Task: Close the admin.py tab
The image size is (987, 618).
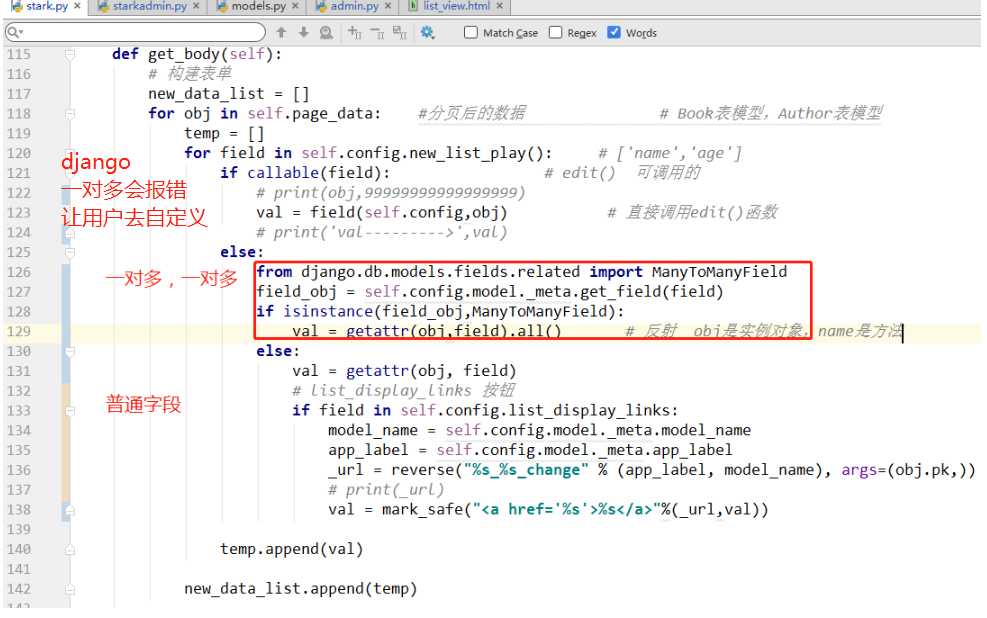Action: [388, 6]
